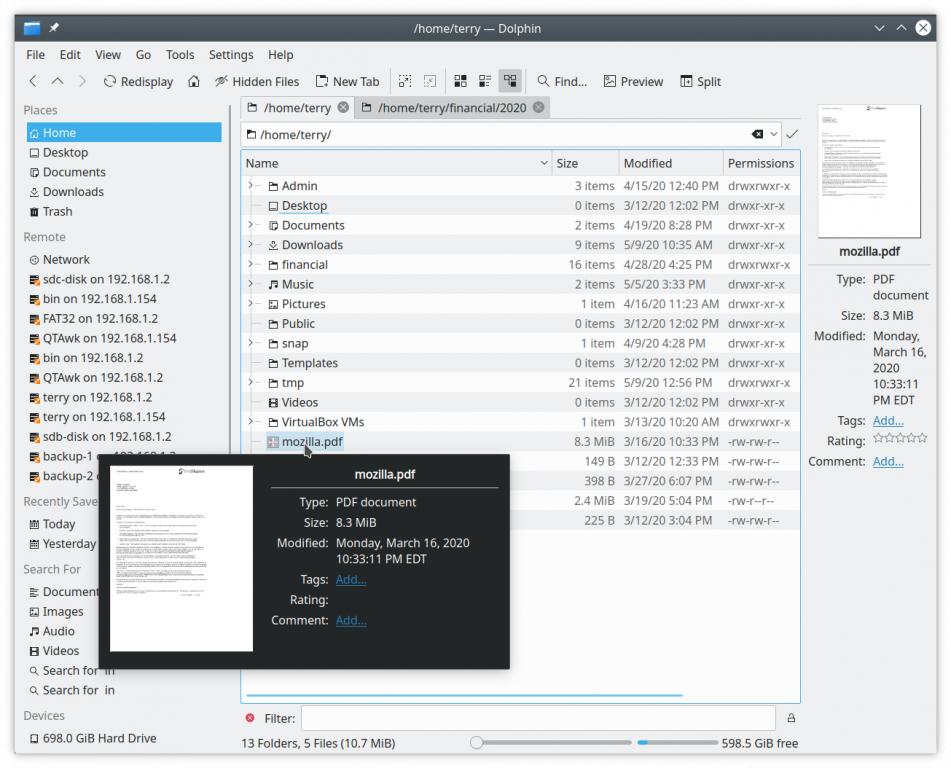Clear the location bar text
Viewport: 951px width, 768px height.
point(757,134)
